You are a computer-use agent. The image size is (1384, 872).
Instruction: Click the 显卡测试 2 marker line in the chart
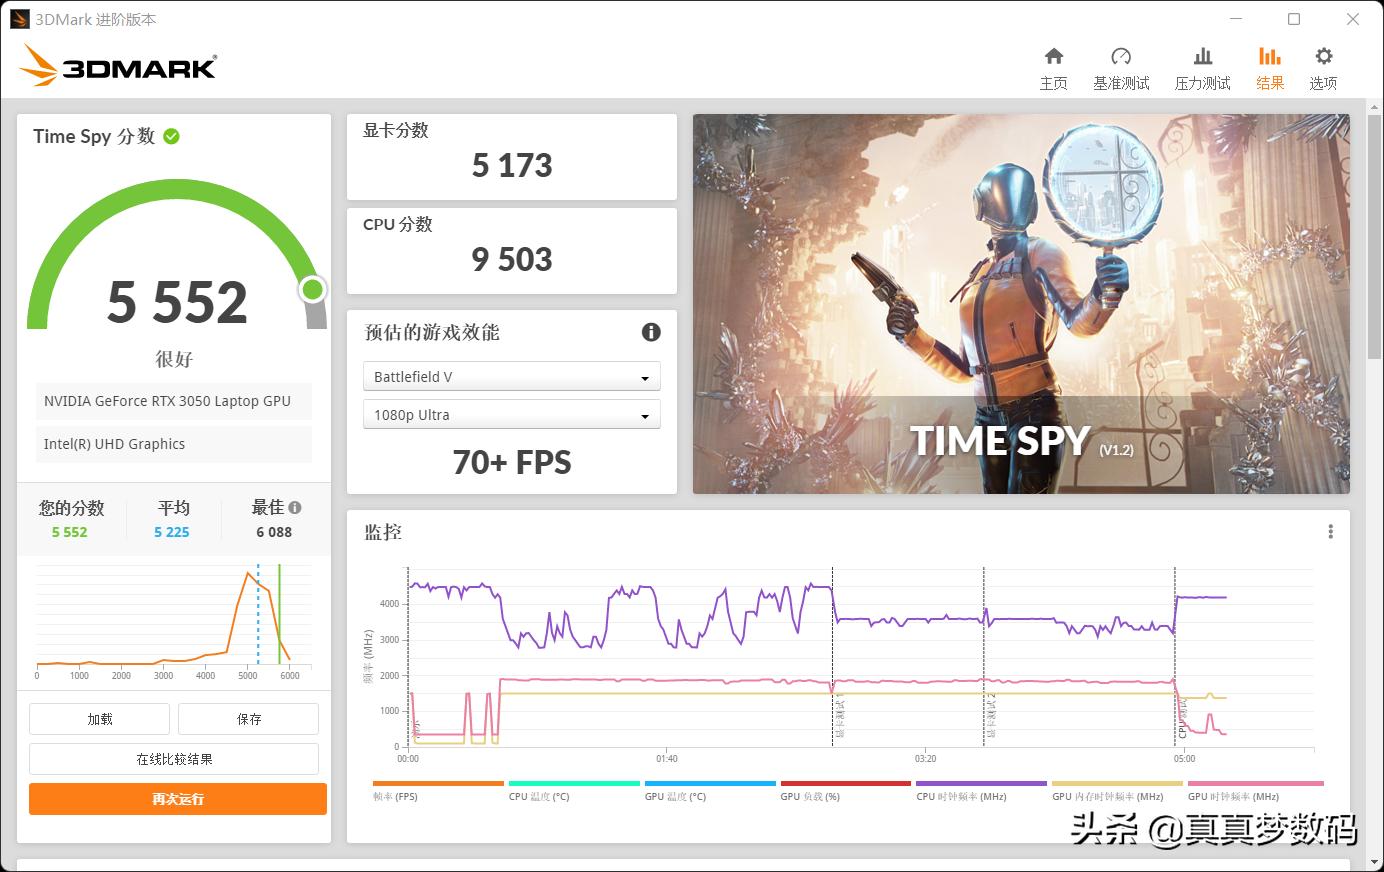click(984, 656)
